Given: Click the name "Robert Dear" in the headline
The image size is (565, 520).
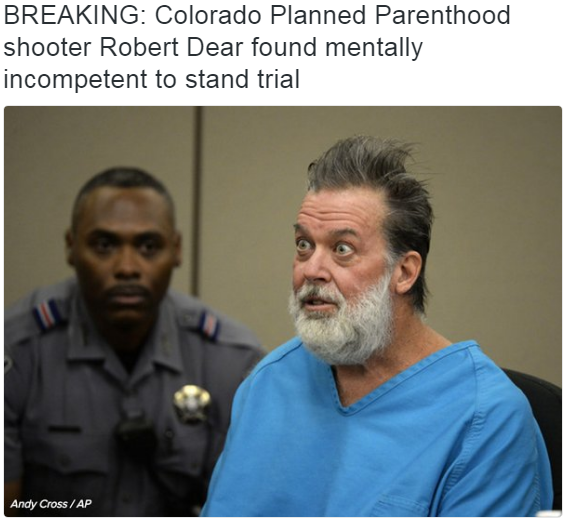Looking at the screenshot, I should coord(172,47).
